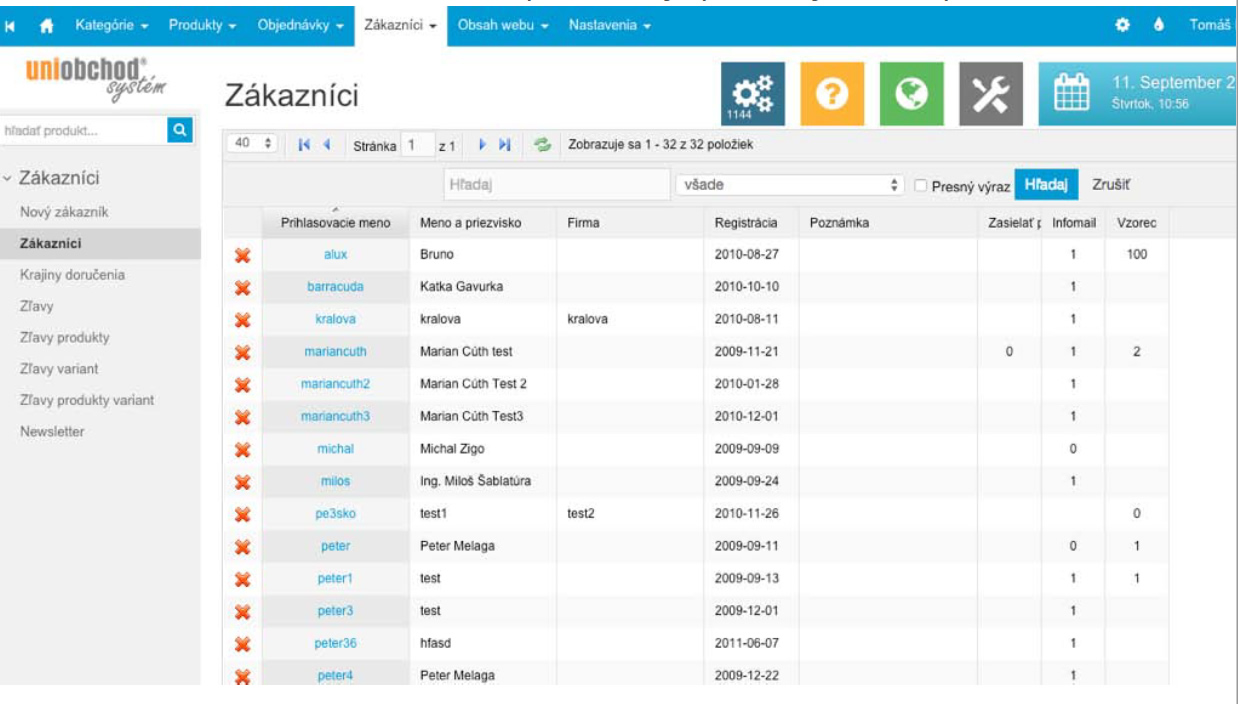
Task: Click the gears tile showing 1144
Action: point(752,96)
